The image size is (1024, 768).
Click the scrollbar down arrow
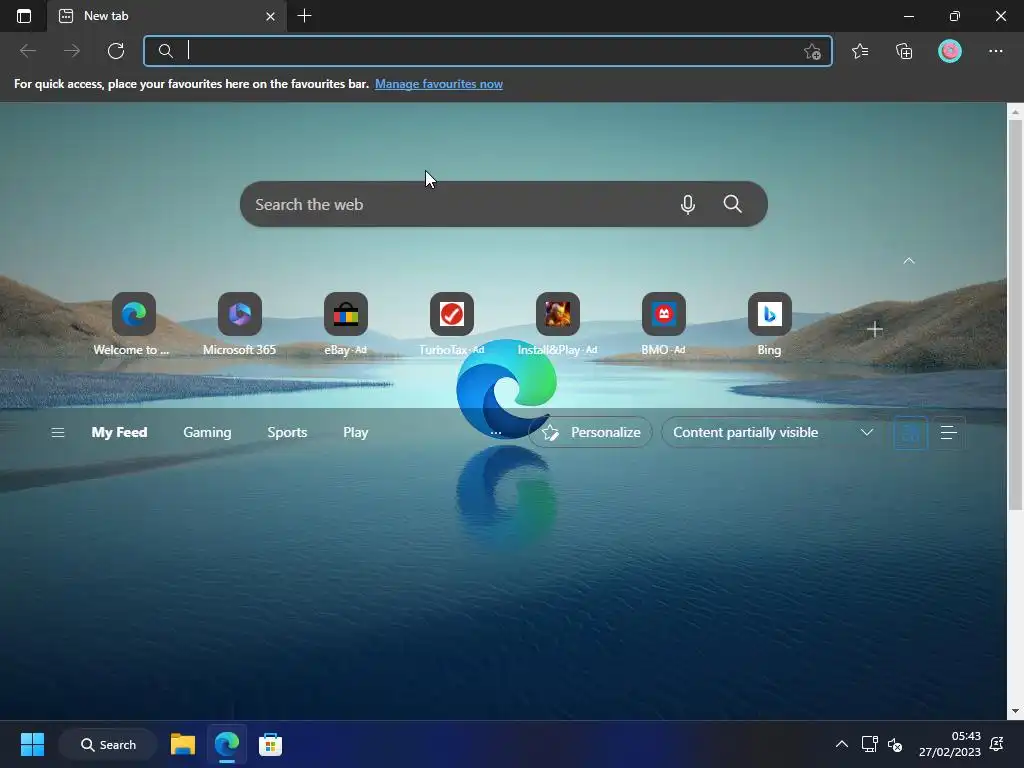pyautogui.click(x=1015, y=711)
